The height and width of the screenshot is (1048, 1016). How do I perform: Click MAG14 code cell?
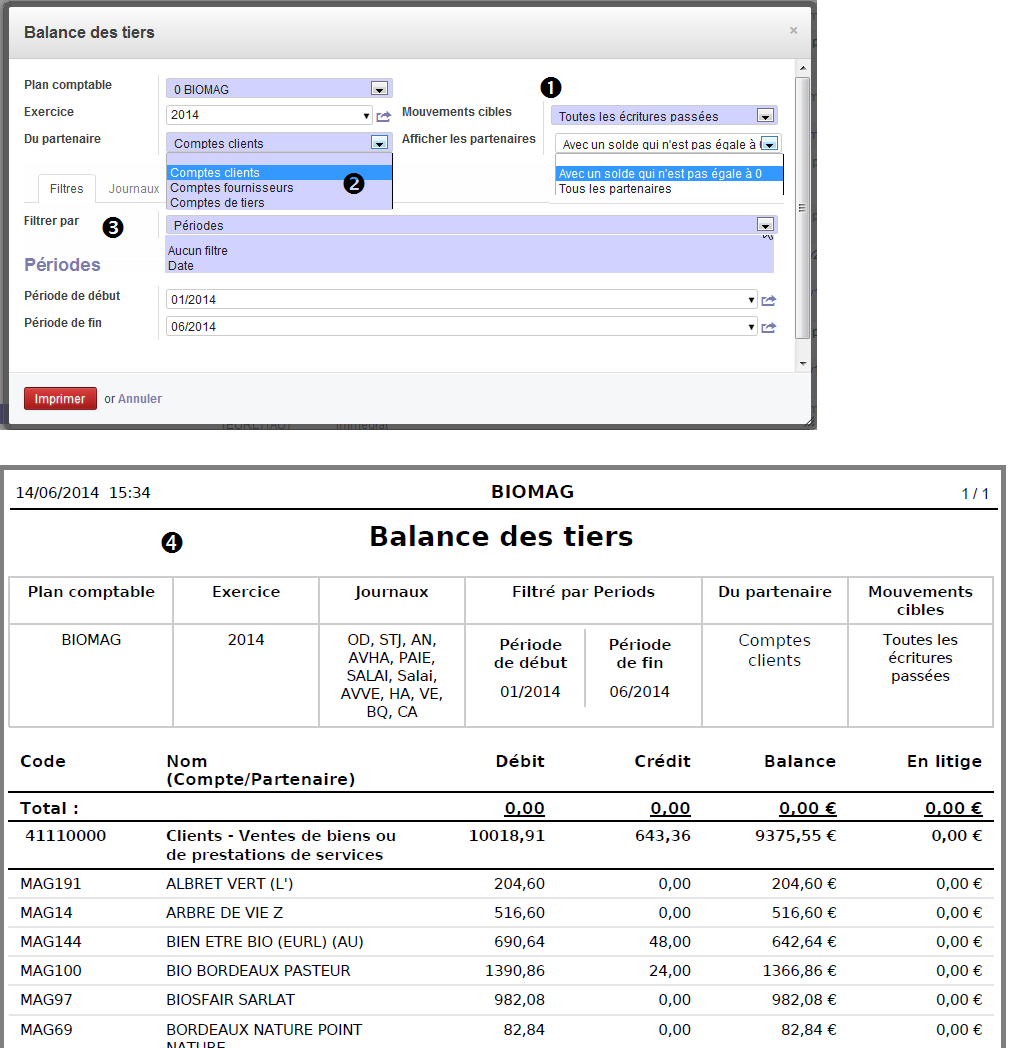point(46,912)
